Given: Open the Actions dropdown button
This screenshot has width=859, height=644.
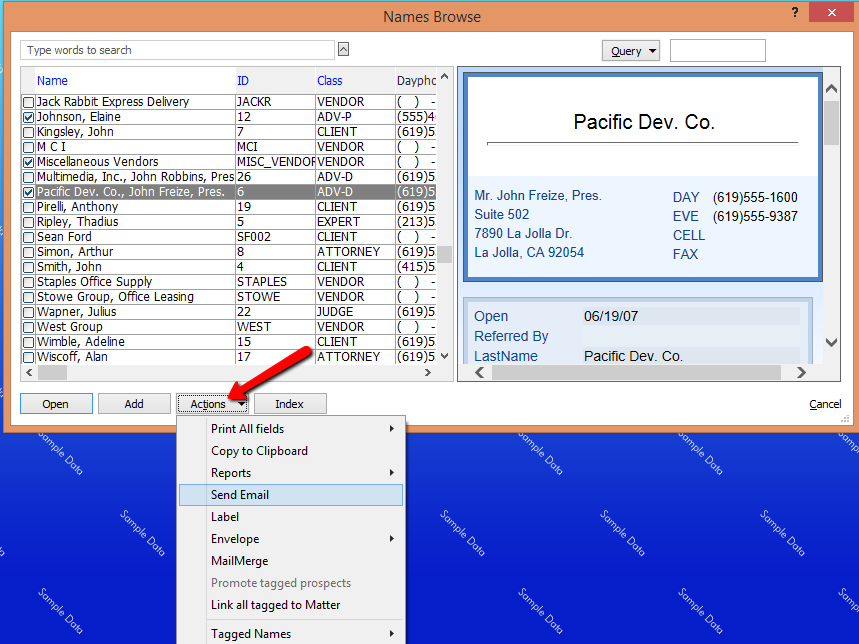Looking at the screenshot, I should pyautogui.click(x=212, y=404).
